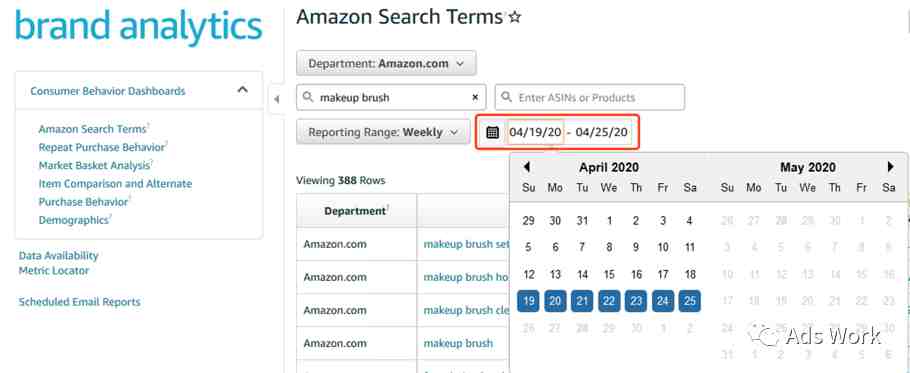
Task: Open Scheduled Email Reports
Action: coord(80,302)
